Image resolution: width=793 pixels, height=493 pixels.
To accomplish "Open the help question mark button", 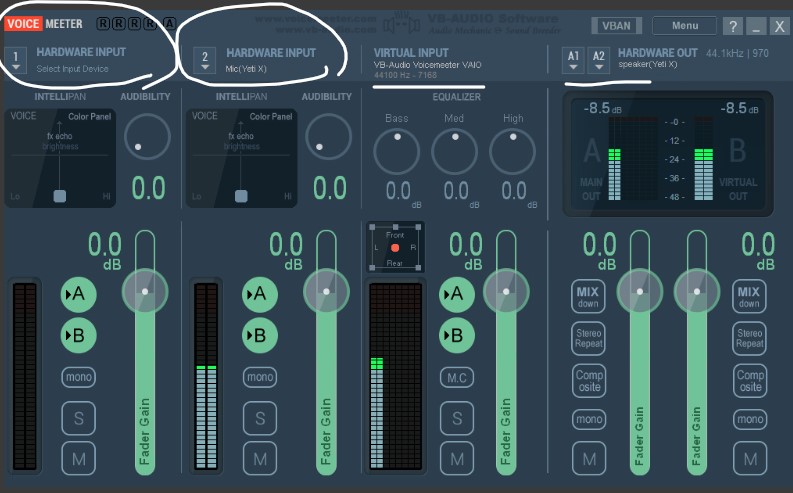I will (733, 26).
